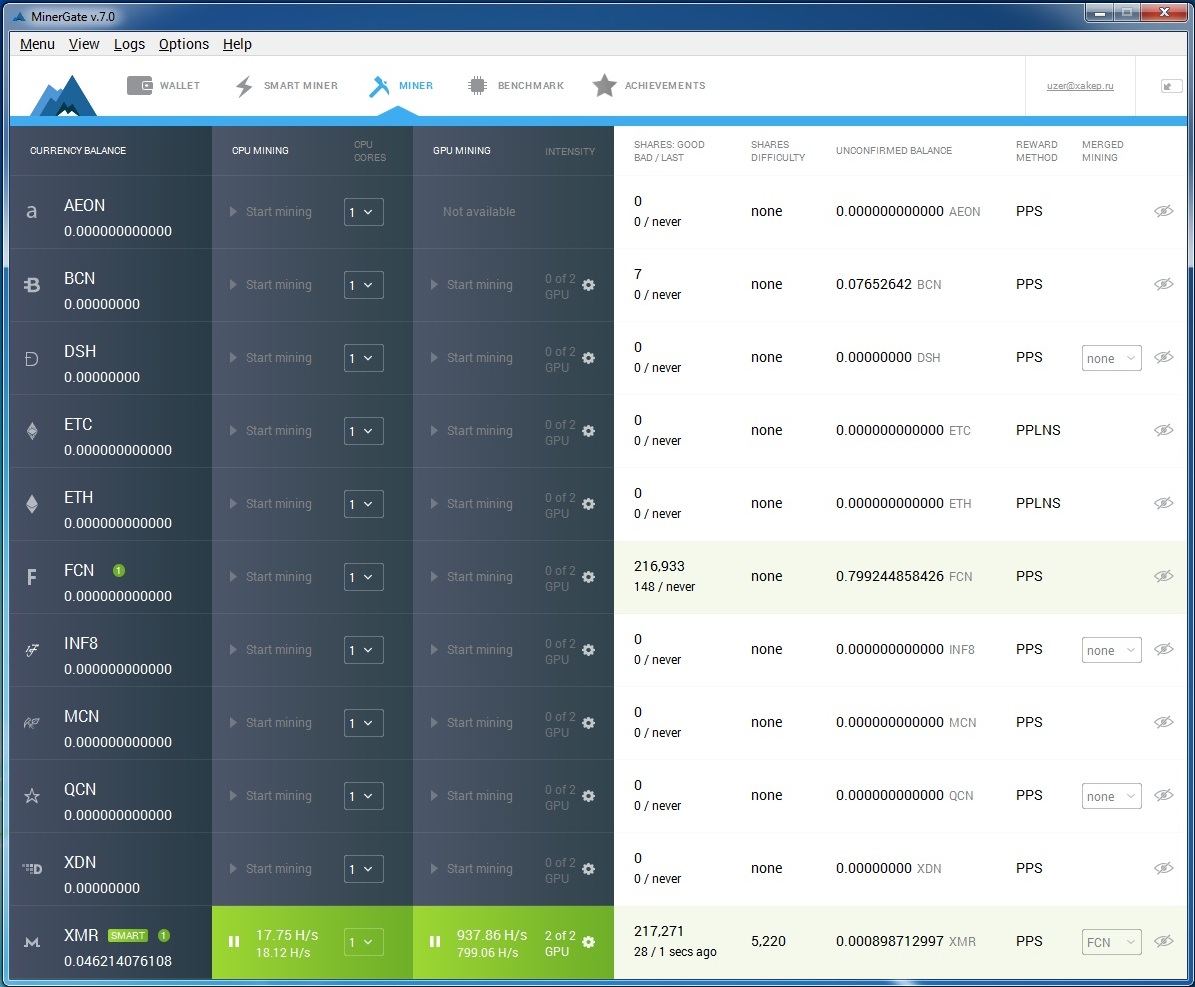Viewport: 1195px width, 987px height.
Task: Change the FCN merged mining selection for XMR
Action: [x=1111, y=941]
